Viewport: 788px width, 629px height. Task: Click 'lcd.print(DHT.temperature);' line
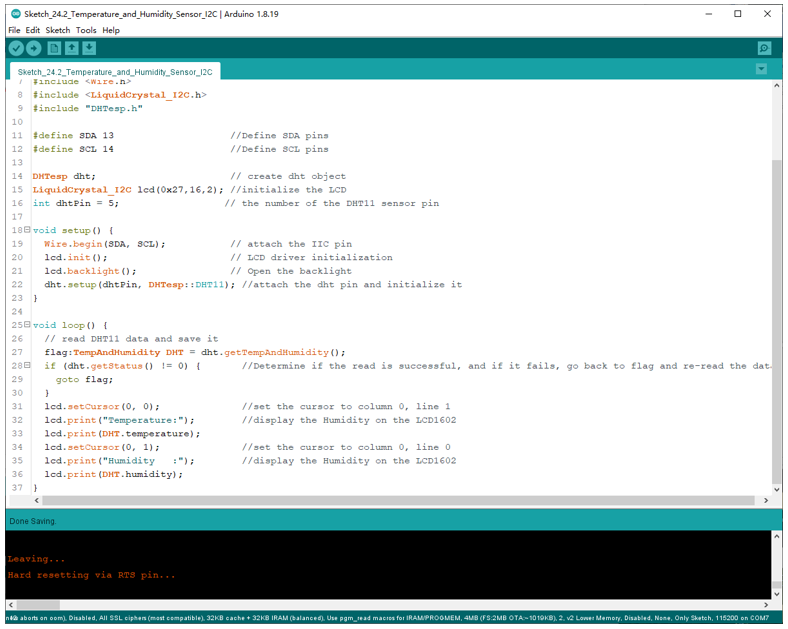(122, 434)
